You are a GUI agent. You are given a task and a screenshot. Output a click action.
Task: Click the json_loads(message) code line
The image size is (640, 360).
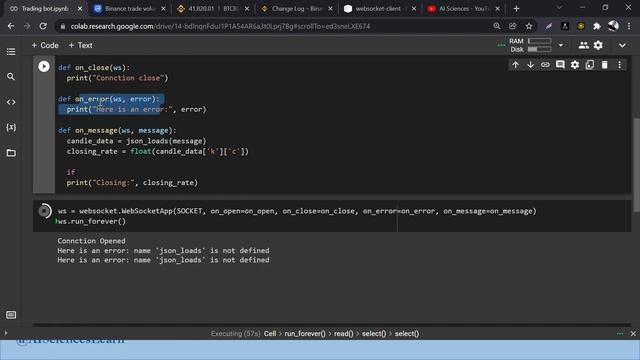(136, 141)
